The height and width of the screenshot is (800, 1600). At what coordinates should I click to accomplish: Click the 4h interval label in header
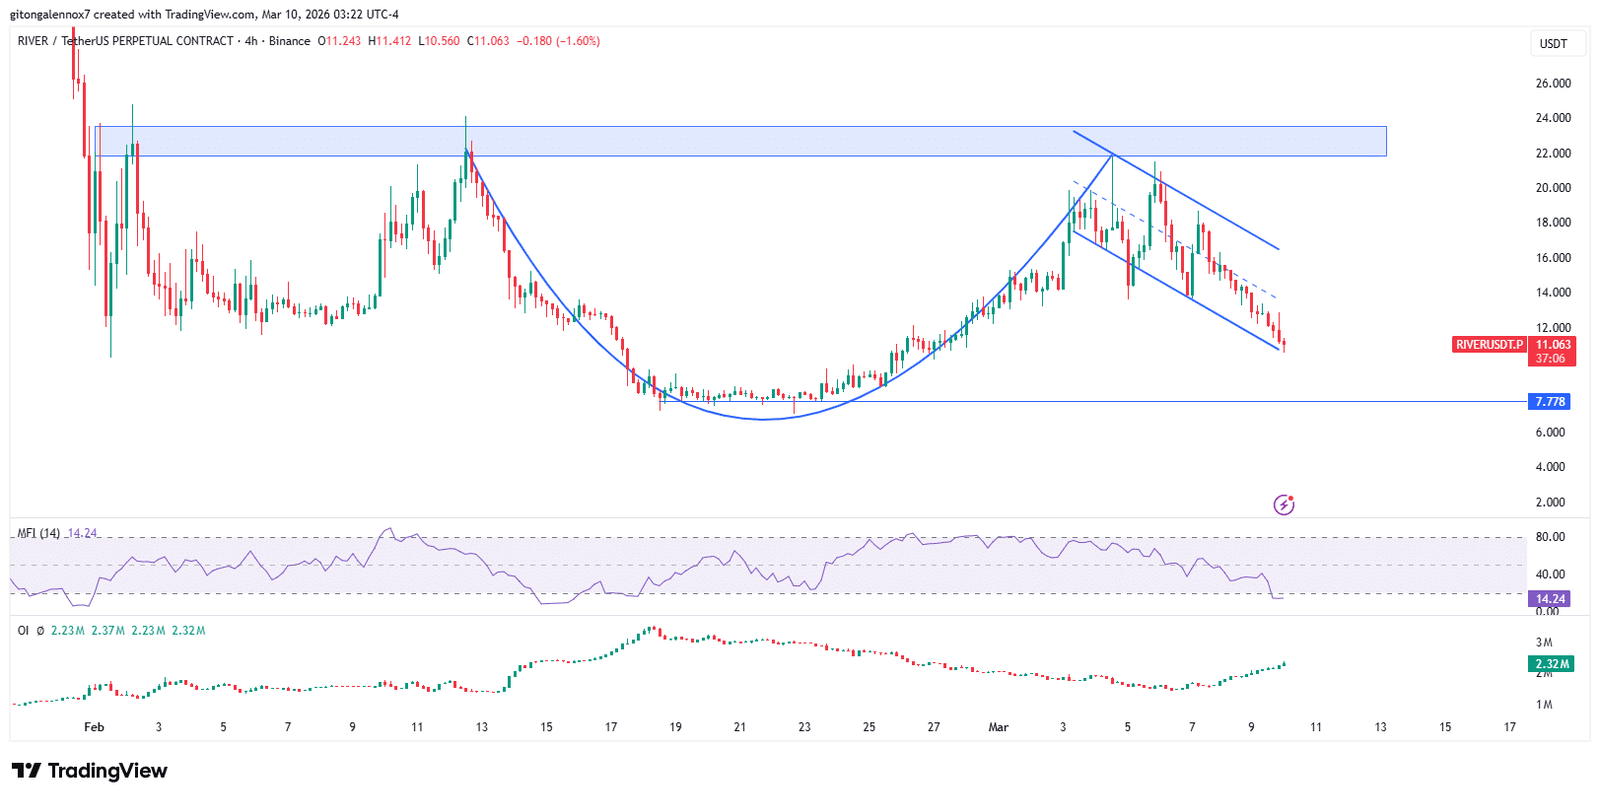pos(251,41)
